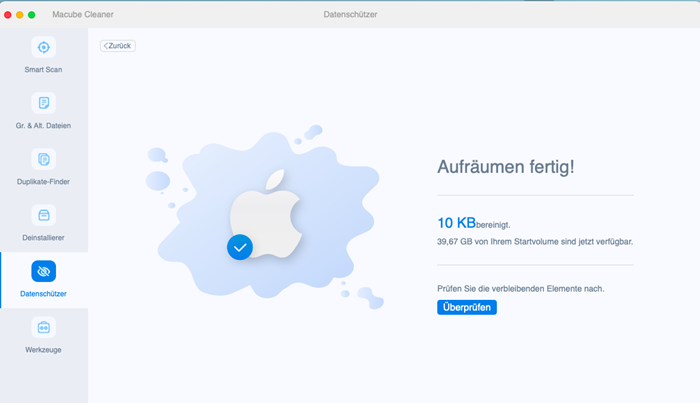Image resolution: width=700 pixels, height=403 pixels.
Task: Open the Duplikate-Finder icon
Action: tap(44, 159)
